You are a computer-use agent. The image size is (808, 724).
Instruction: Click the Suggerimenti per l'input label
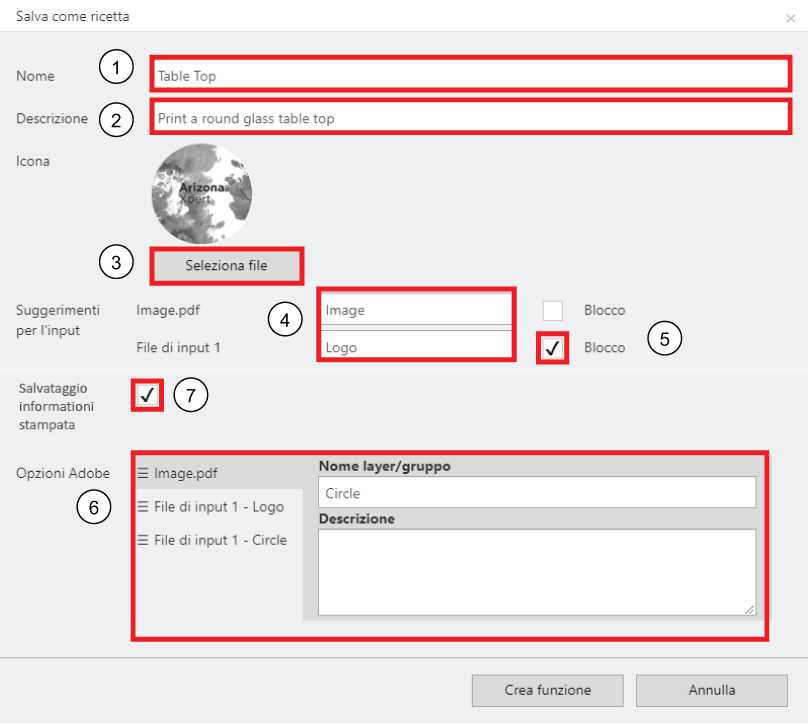pyautogui.click(x=58, y=320)
